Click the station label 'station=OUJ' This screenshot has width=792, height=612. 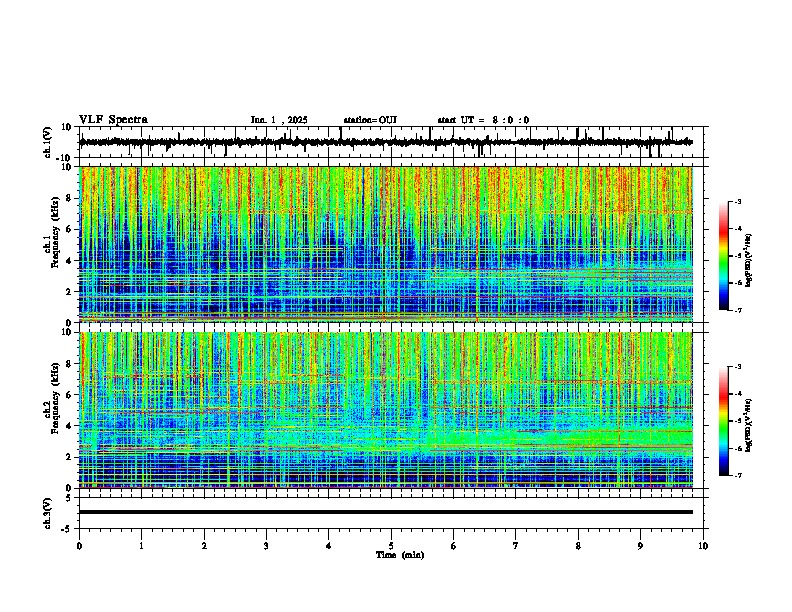370,120
